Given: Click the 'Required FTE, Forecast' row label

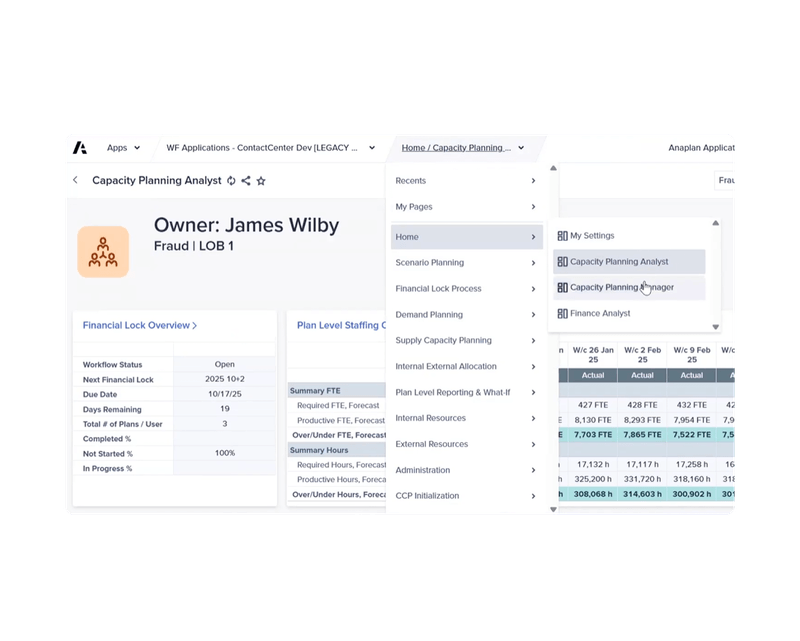Looking at the screenshot, I should [x=338, y=405].
